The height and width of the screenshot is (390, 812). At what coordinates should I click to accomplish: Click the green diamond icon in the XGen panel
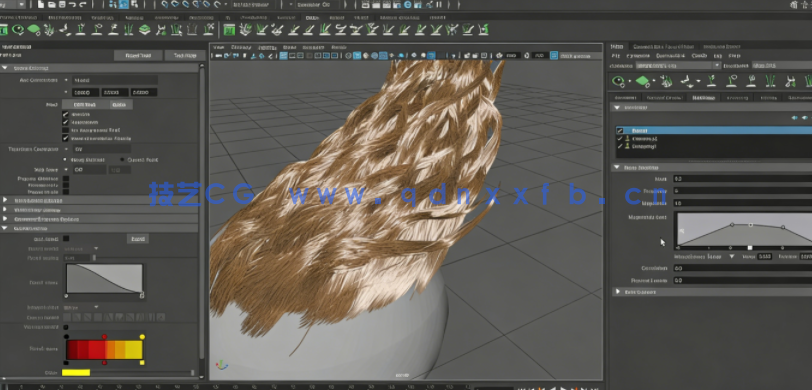642,81
